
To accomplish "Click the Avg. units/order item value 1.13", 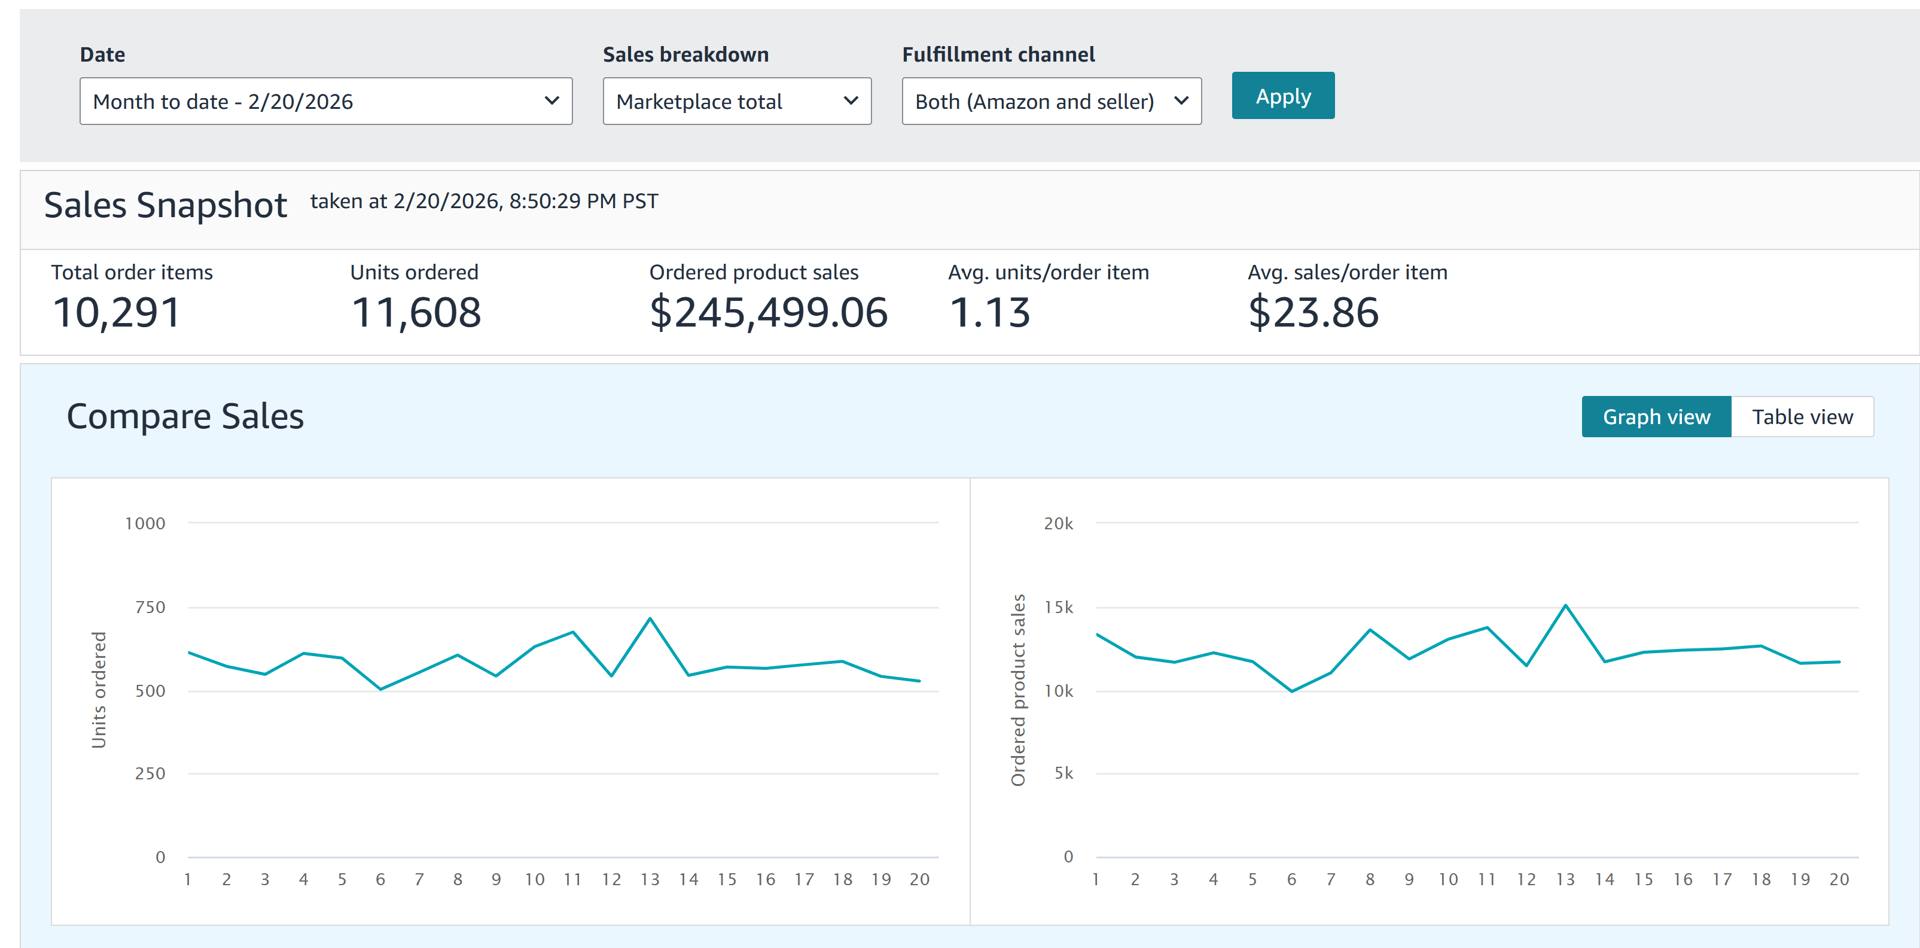I will [x=989, y=313].
